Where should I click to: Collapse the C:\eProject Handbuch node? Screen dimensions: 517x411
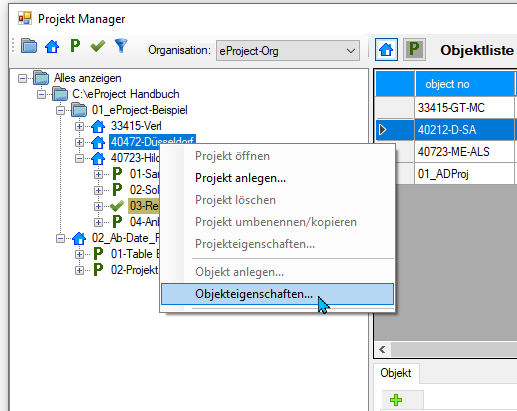coord(41,94)
